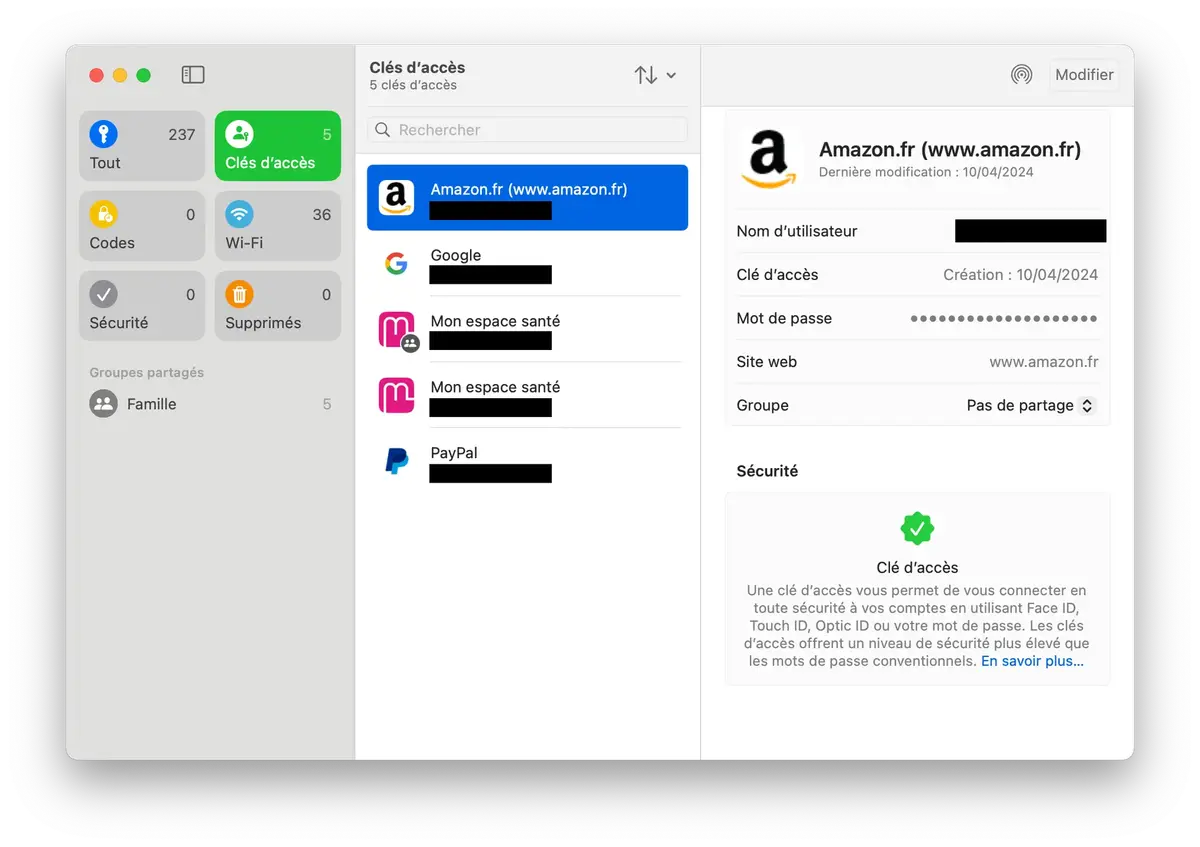This screenshot has width=1200, height=847.
Task: Toggle the sidebar visibility icon
Action: pyautogui.click(x=192, y=74)
